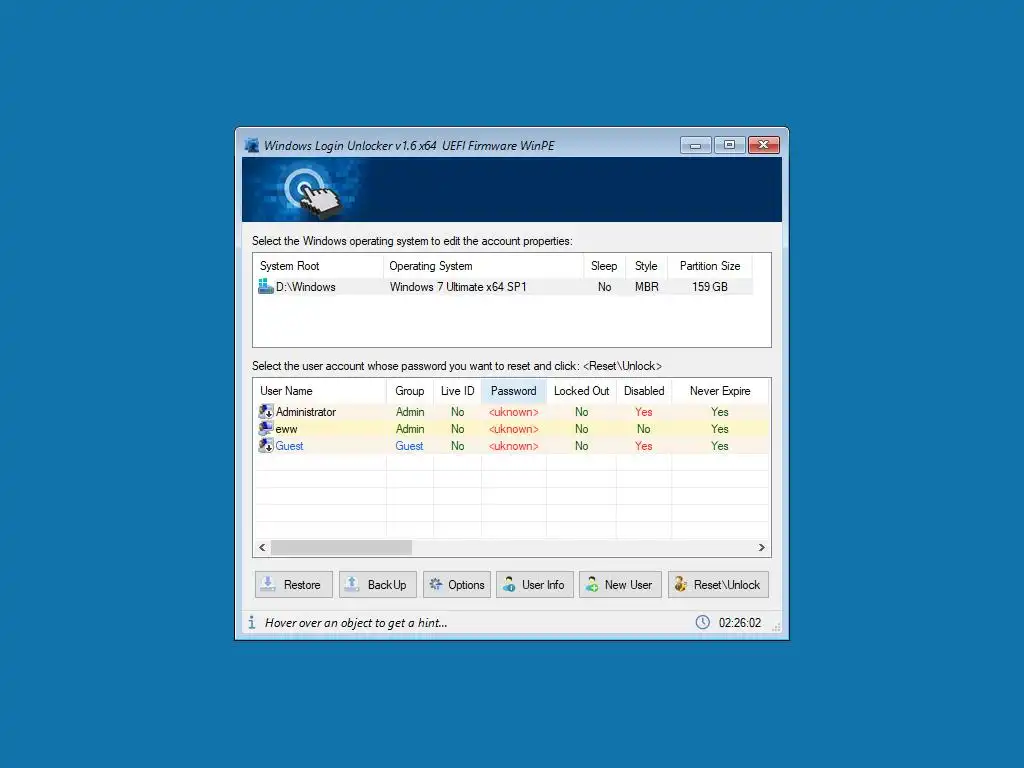Image resolution: width=1024 pixels, height=768 pixels.
Task: Click the Never Expire column header
Action: tap(720, 391)
